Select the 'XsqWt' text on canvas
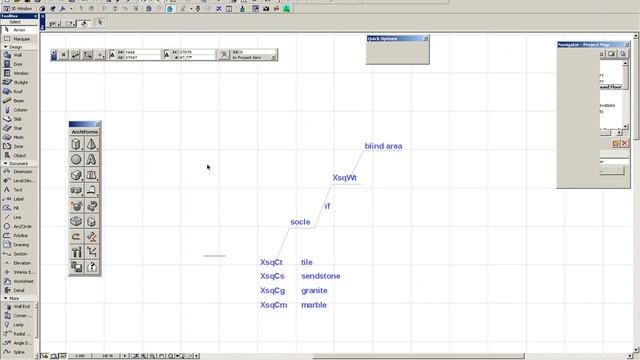 pyautogui.click(x=344, y=178)
